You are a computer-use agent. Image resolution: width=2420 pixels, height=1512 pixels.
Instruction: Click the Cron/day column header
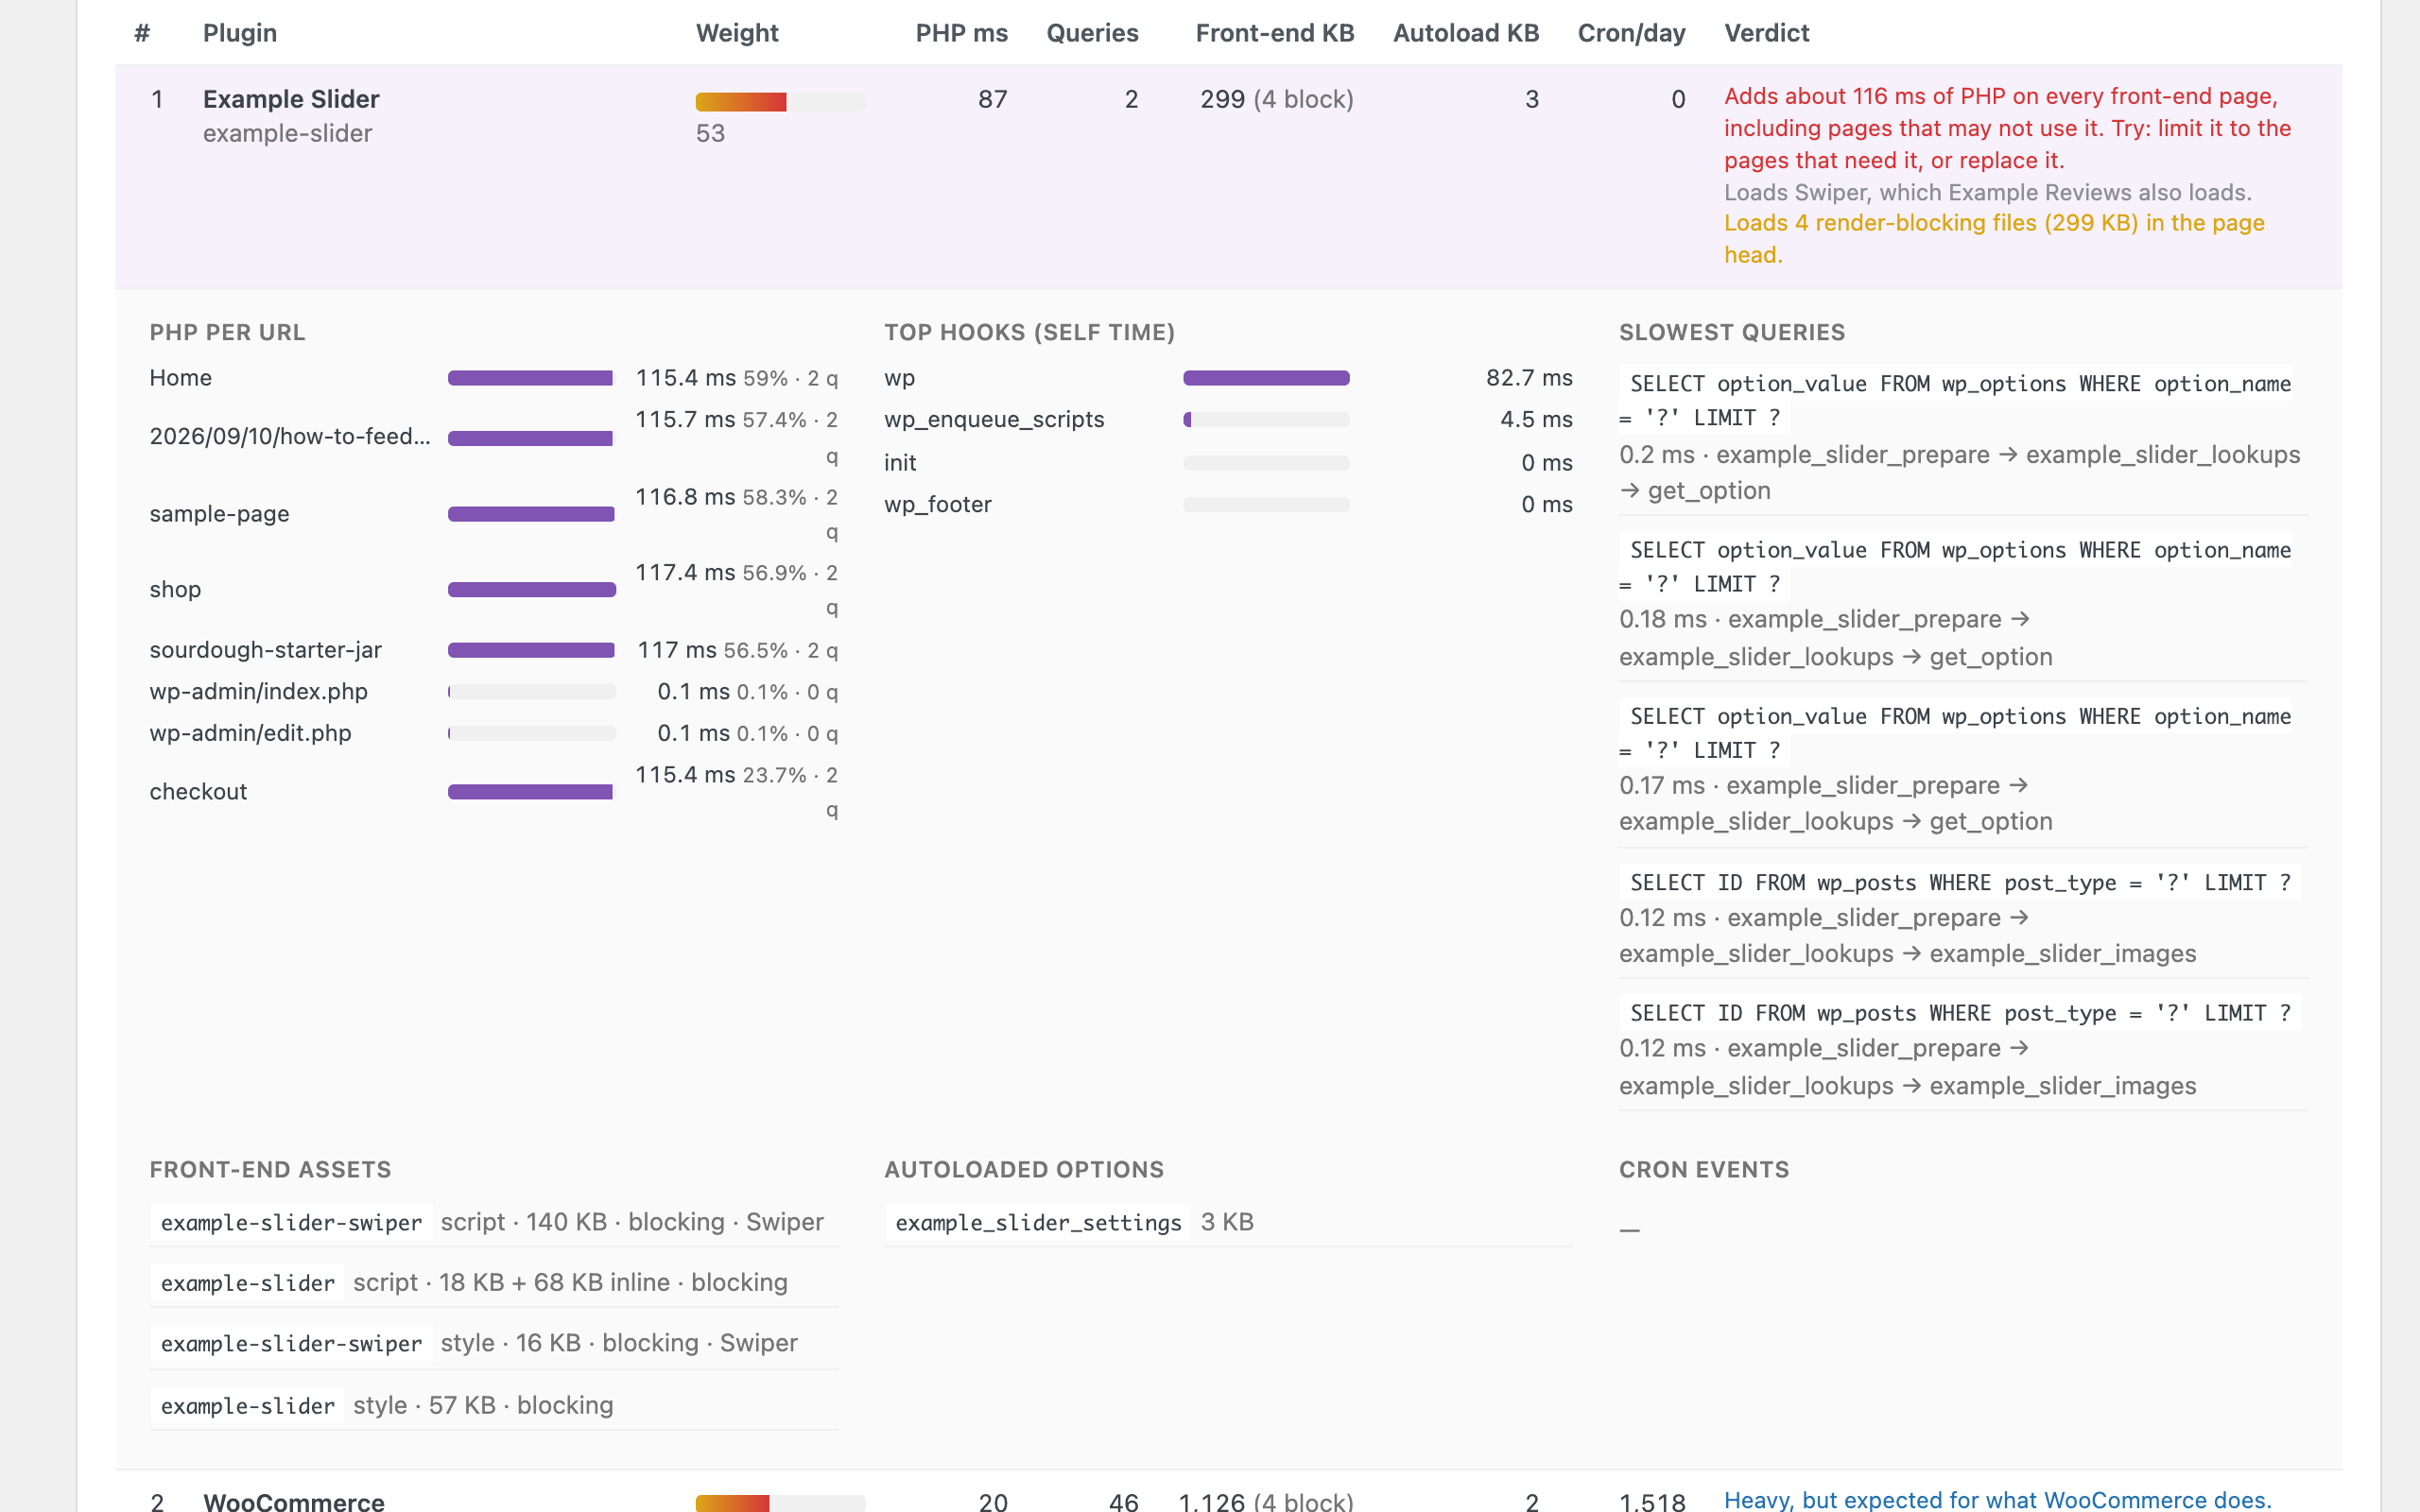pos(1631,33)
